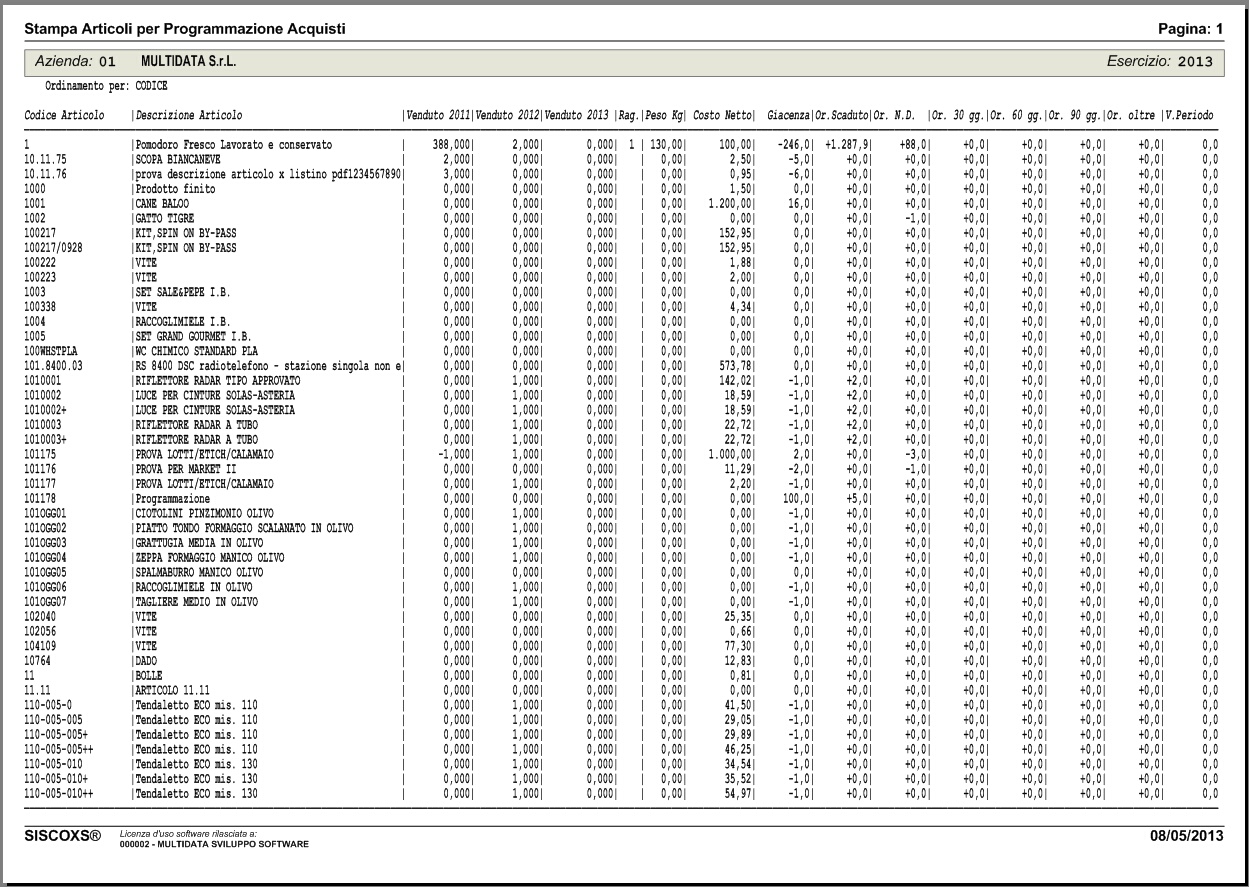Select article code '100WHSTPLA'
This screenshot has height=887, width=1249.
[51, 352]
